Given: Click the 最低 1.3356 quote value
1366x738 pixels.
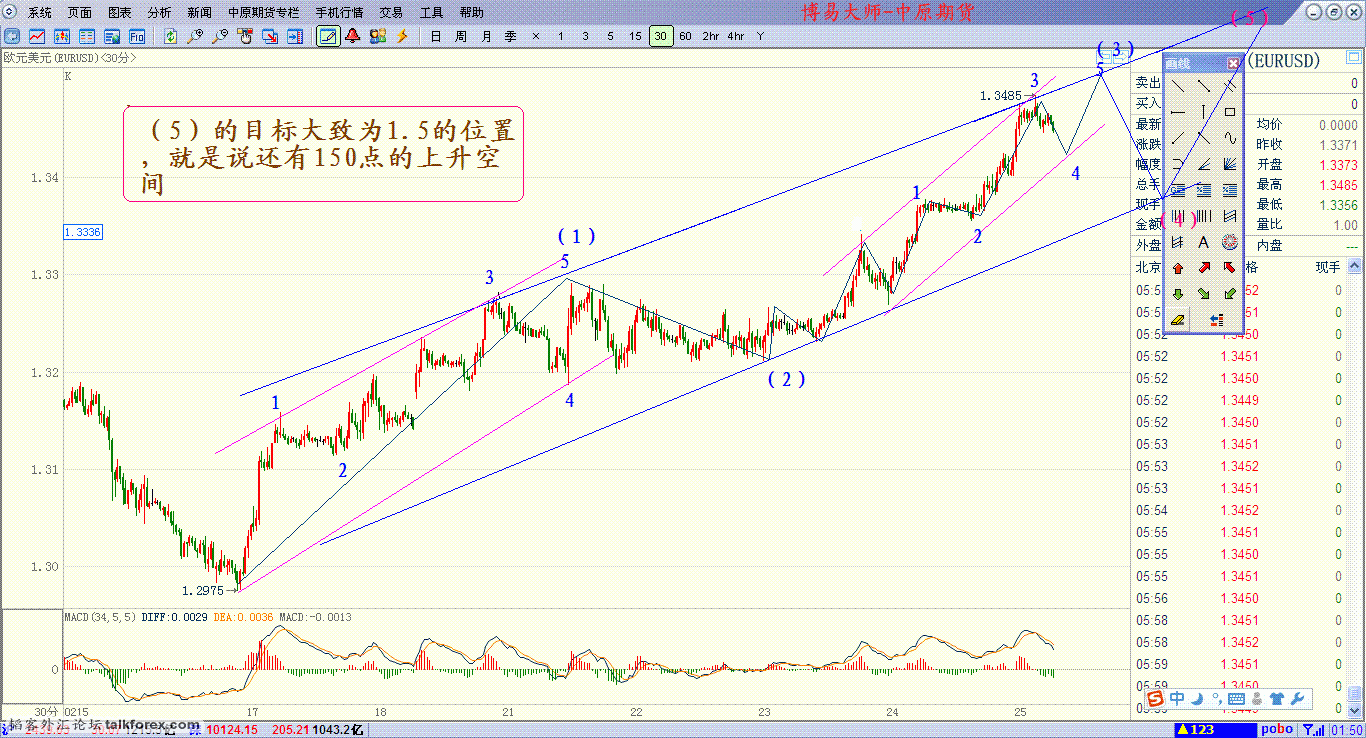Looking at the screenshot, I should [x=1338, y=204].
